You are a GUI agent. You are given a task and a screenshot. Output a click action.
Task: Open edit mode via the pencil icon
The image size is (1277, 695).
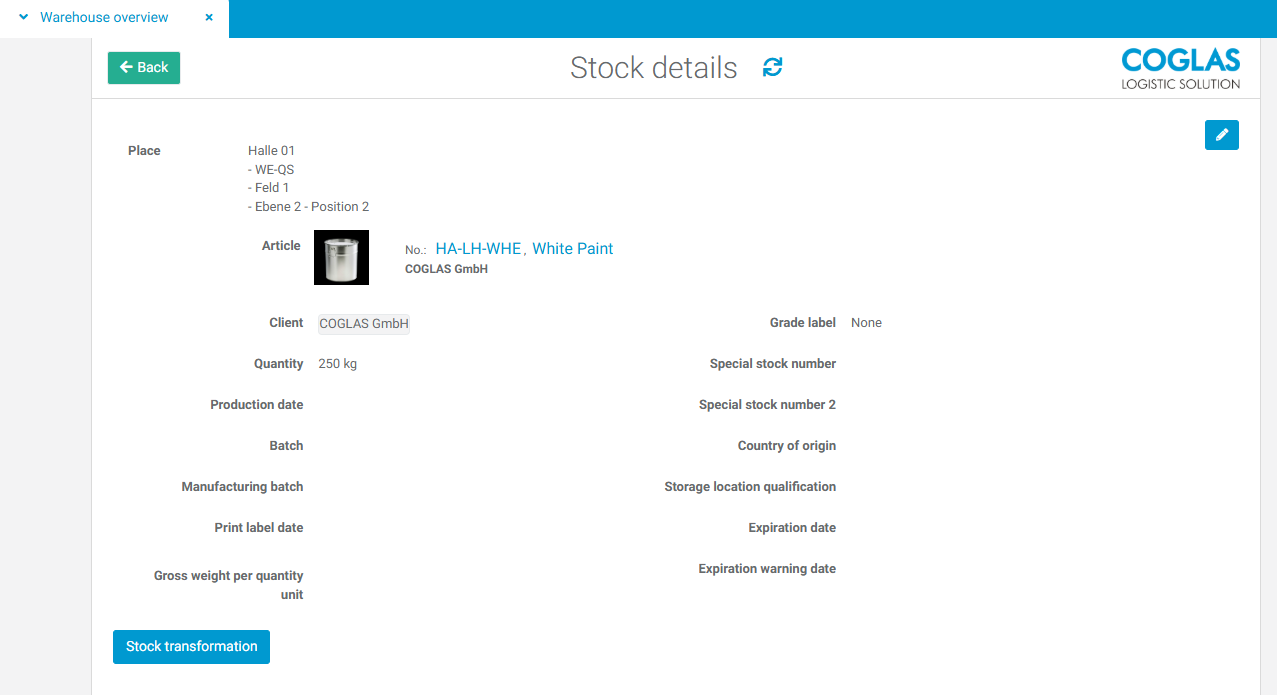[x=1221, y=134]
